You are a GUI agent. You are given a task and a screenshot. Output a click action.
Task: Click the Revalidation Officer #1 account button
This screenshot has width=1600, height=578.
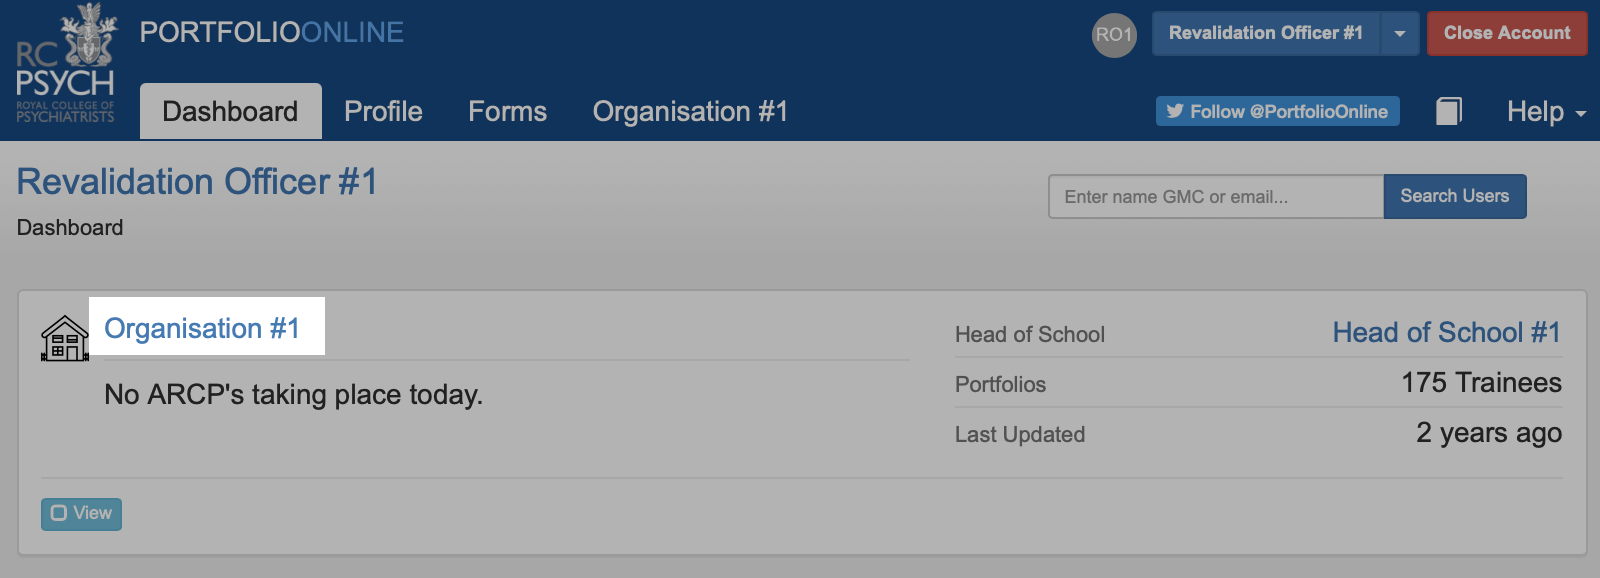point(1266,34)
